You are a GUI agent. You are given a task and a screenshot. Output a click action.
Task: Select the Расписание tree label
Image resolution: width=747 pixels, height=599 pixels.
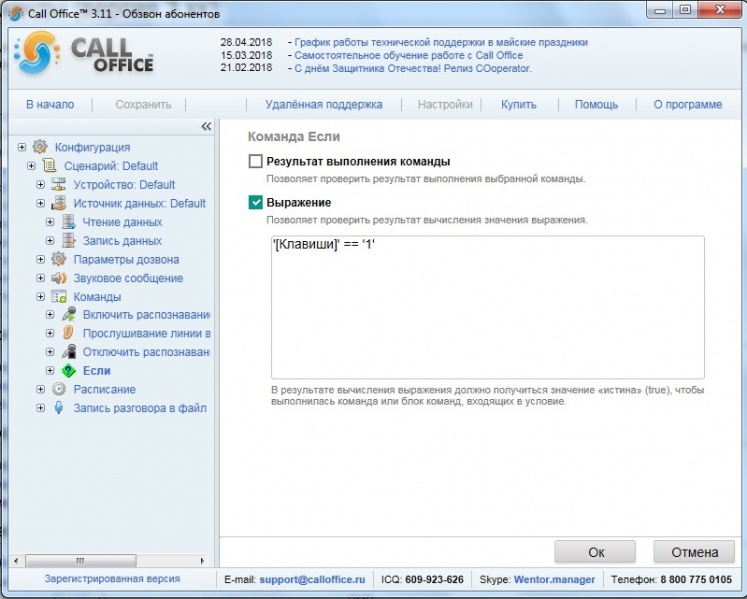pos(104,389)
